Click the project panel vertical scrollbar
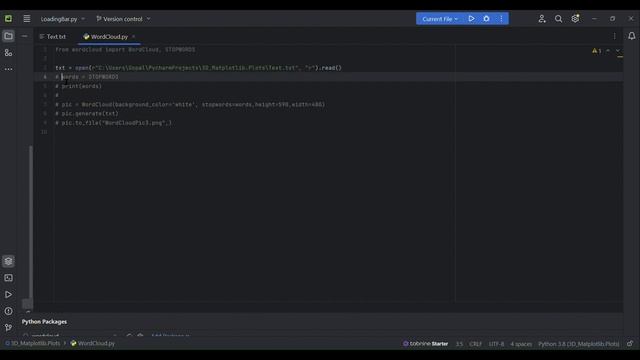This screenshot has height=360, width=640. (31, 222)
